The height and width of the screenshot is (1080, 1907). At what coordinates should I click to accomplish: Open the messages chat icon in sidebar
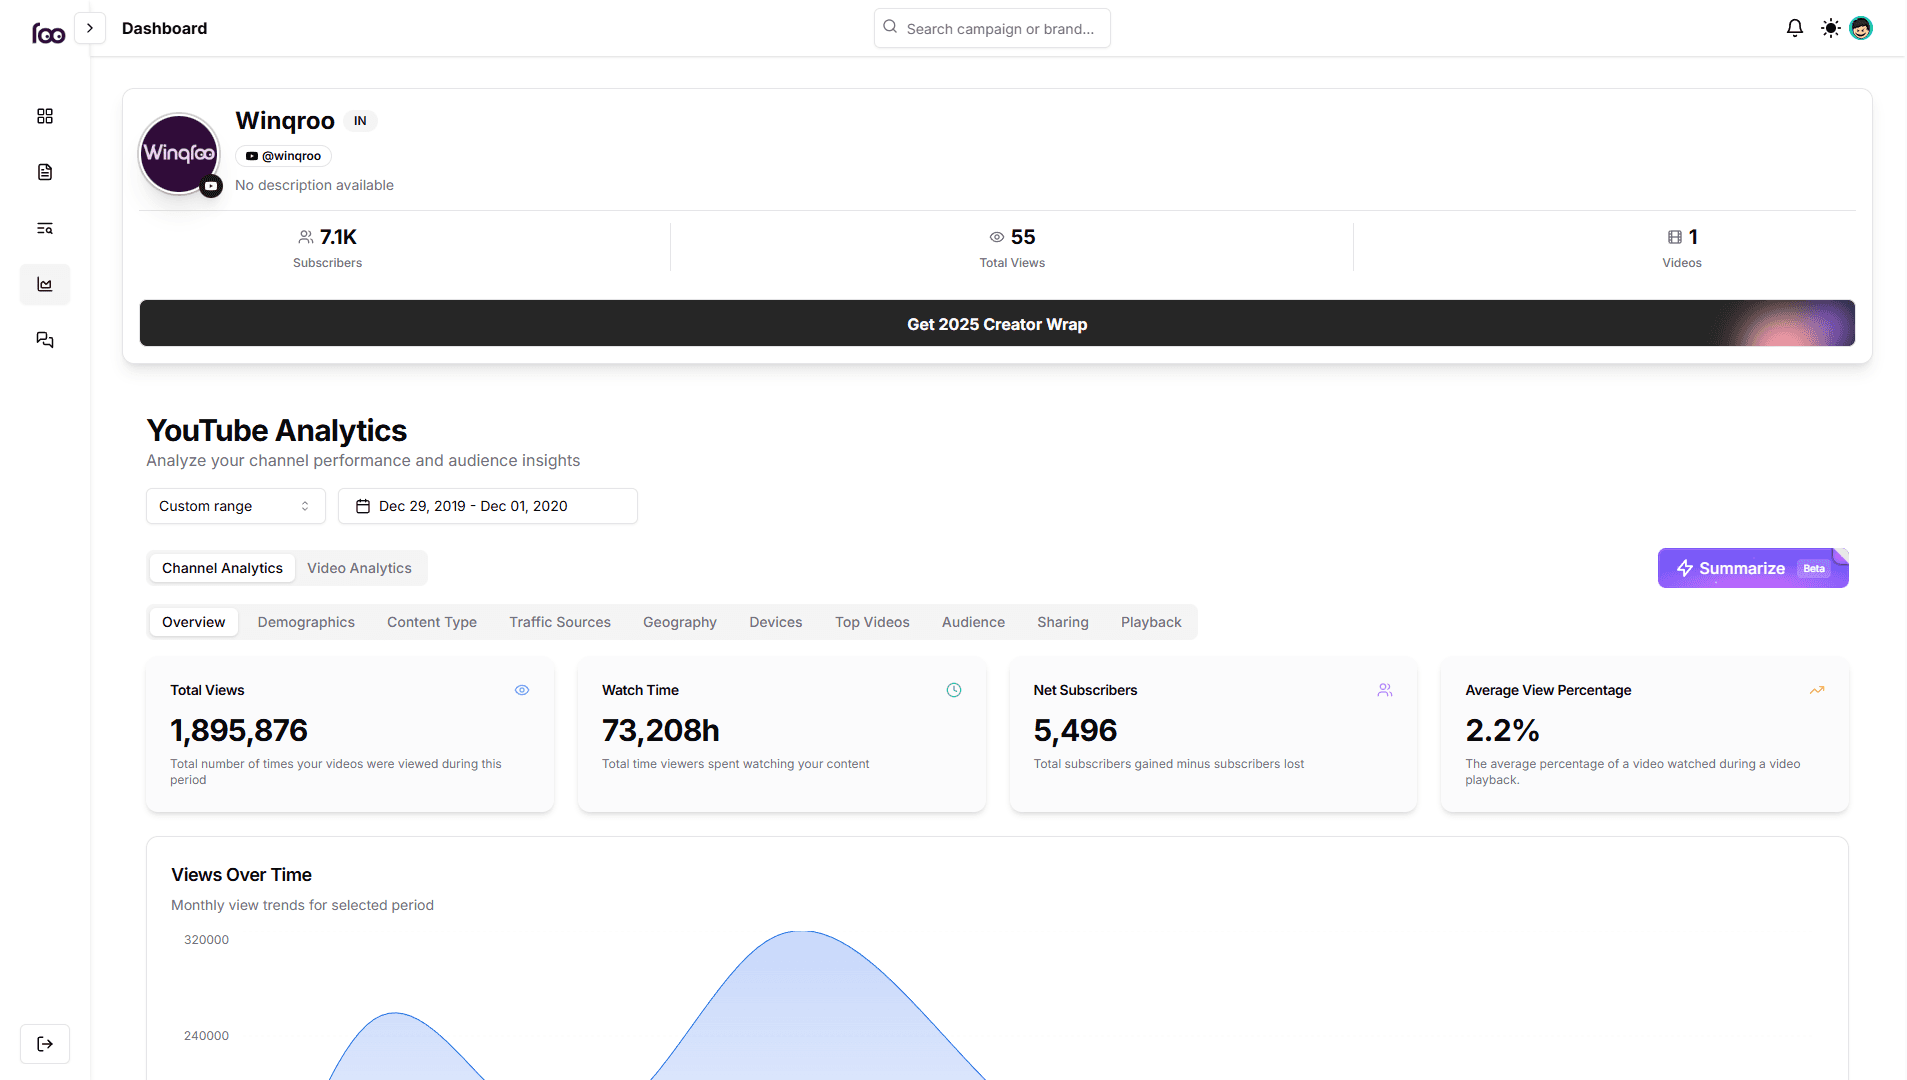pyautogui.click(x=45, y=340)
